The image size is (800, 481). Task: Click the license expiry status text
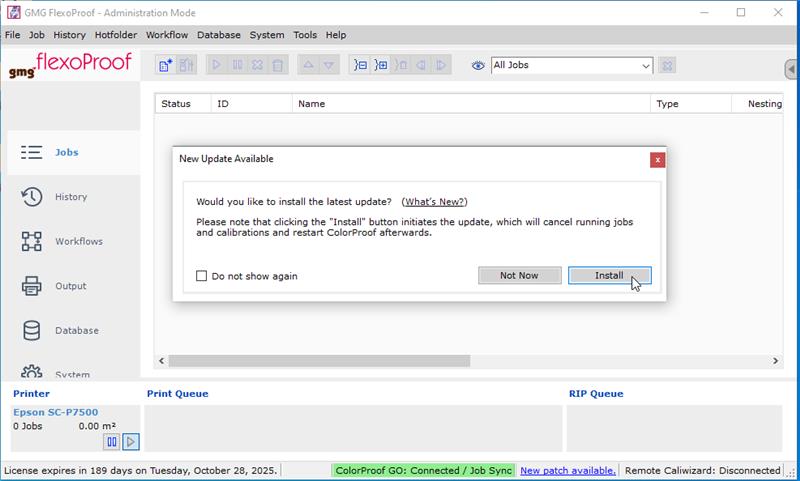point(140,471)
